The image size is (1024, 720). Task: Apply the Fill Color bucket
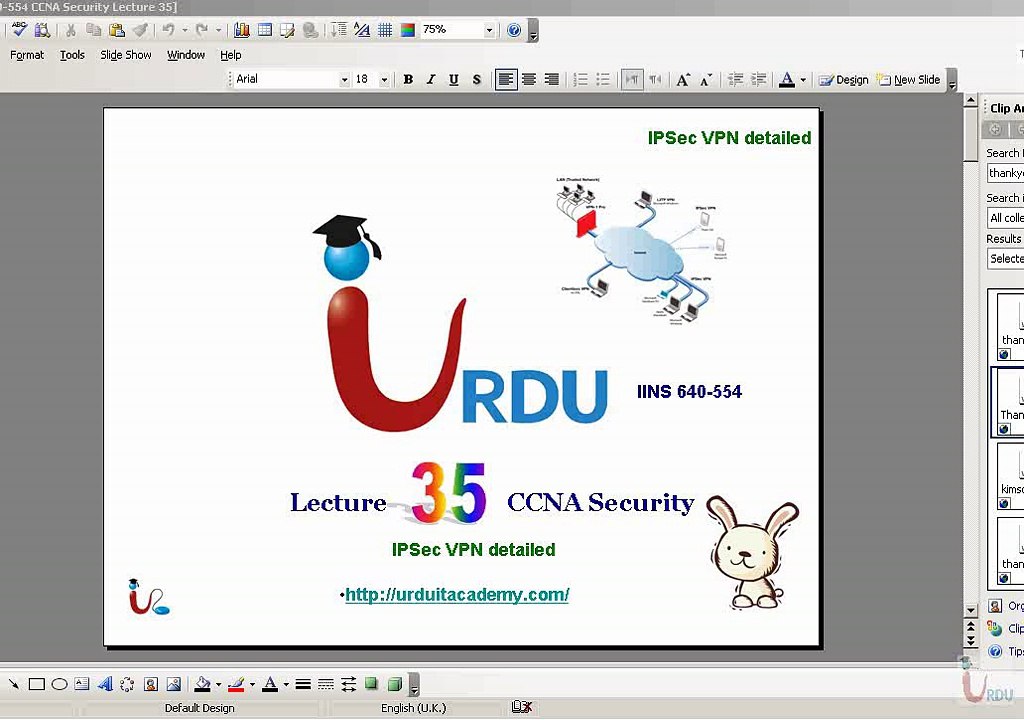click(202, 684)
